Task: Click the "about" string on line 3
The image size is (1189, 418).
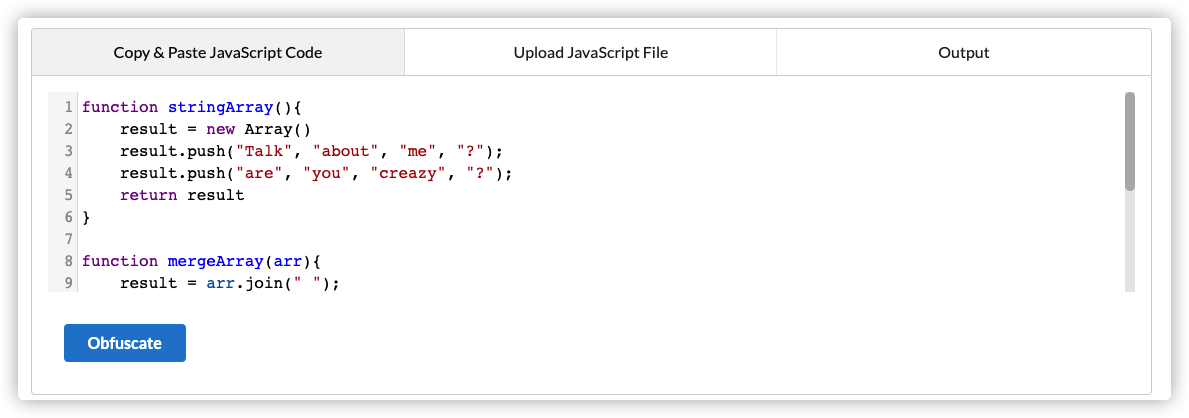Action: click(347, 151)
